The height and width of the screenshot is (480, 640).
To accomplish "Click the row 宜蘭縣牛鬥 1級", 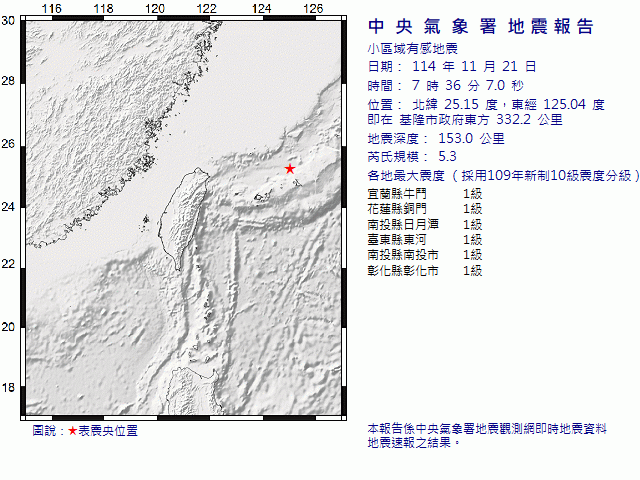I will click(x=425, y=193).
